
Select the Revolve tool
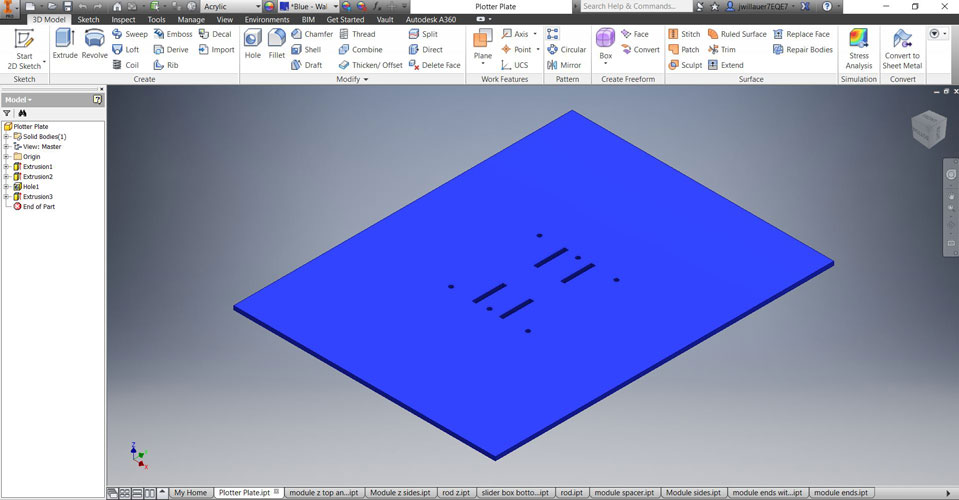(94, 43)
